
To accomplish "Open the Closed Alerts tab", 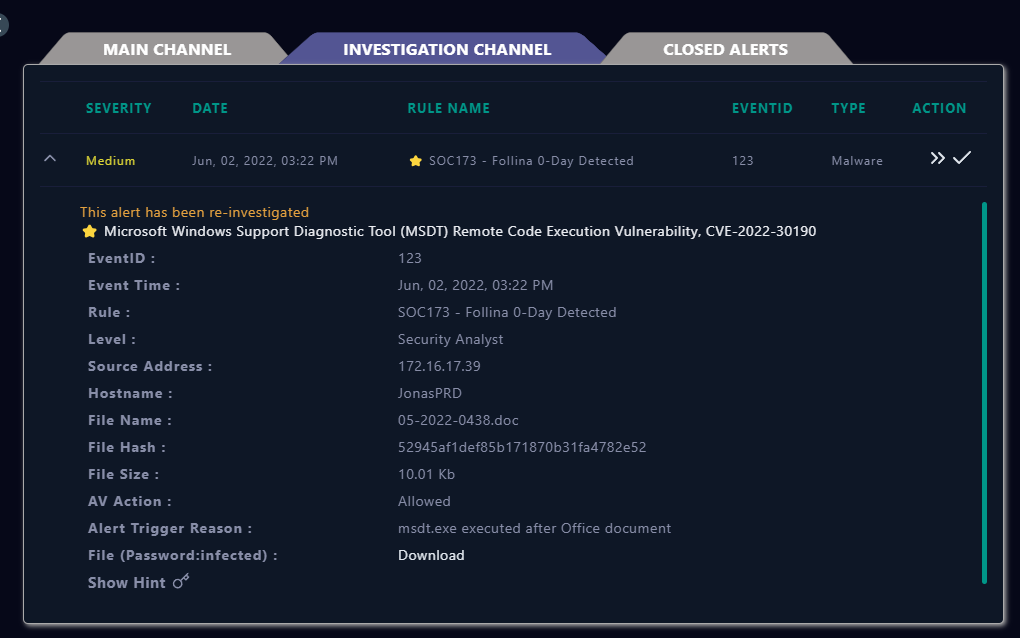I will (726, 49).
